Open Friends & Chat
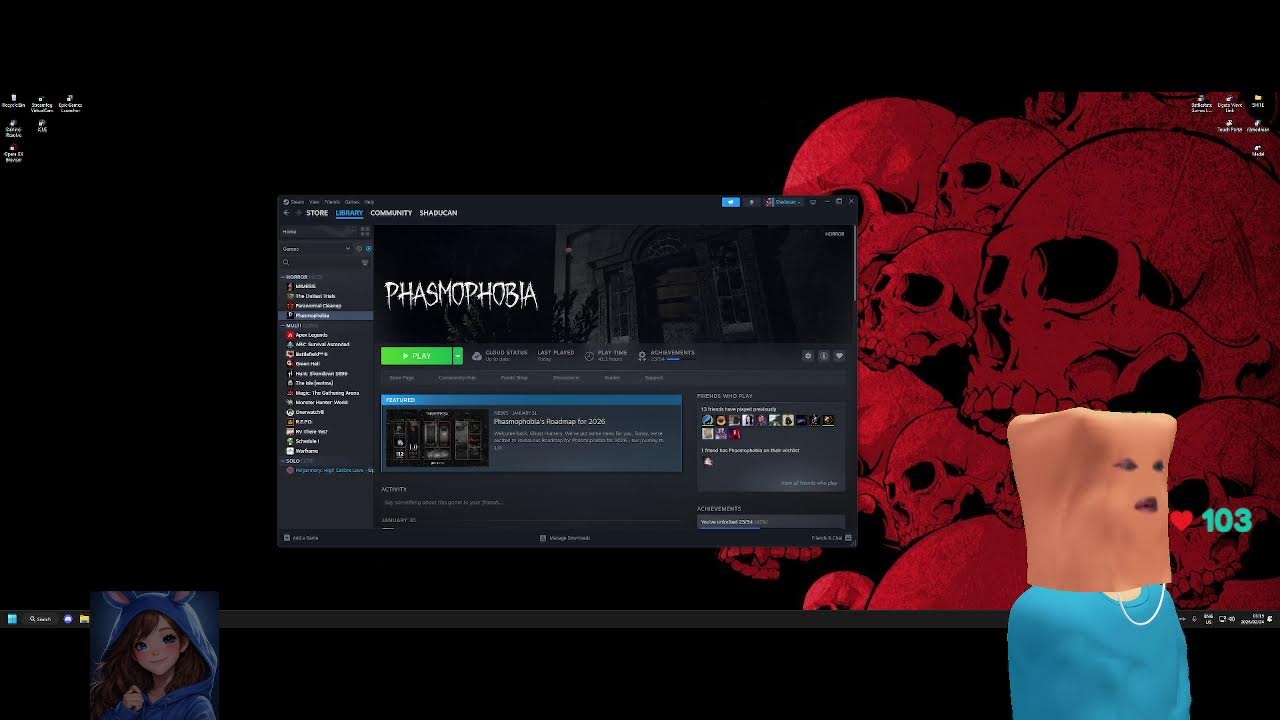 click(x=831, y=538)
